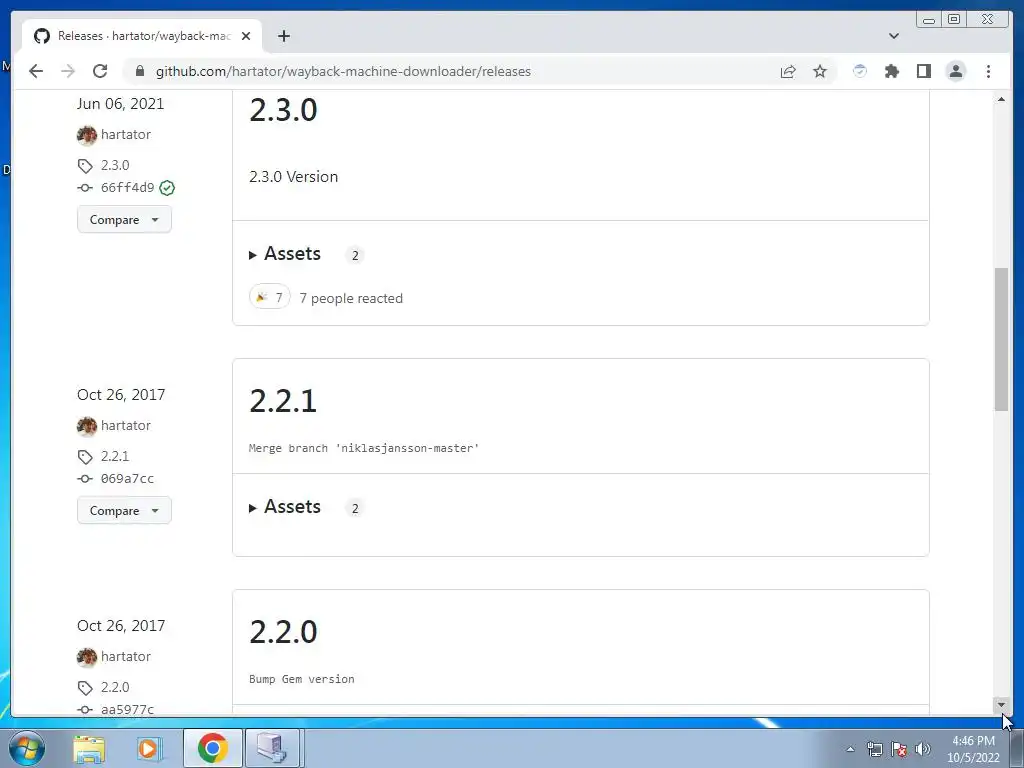Open Compare dropdown for release 2.3.0
1024x768 pixels.
pyautogui.click(x=124, y=219)
